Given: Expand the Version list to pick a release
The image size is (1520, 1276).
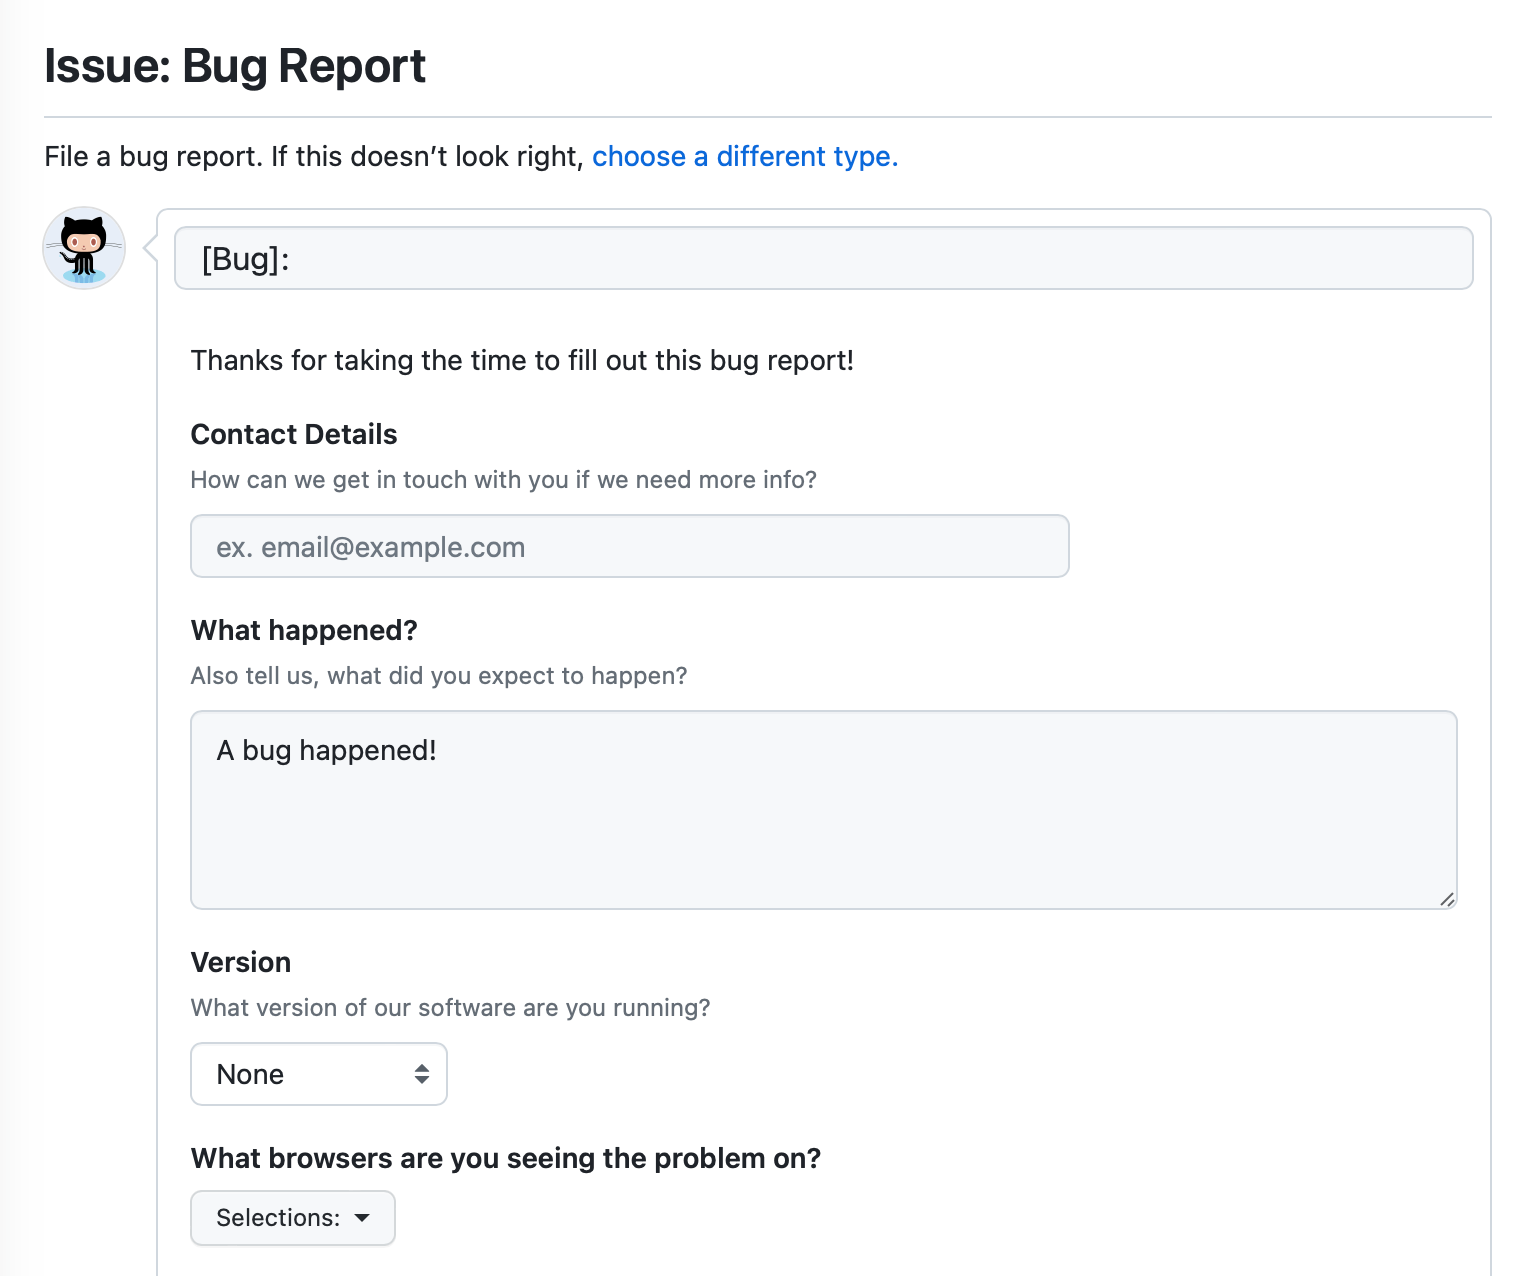Looking at the screenshot, I should pos(318,1074).
